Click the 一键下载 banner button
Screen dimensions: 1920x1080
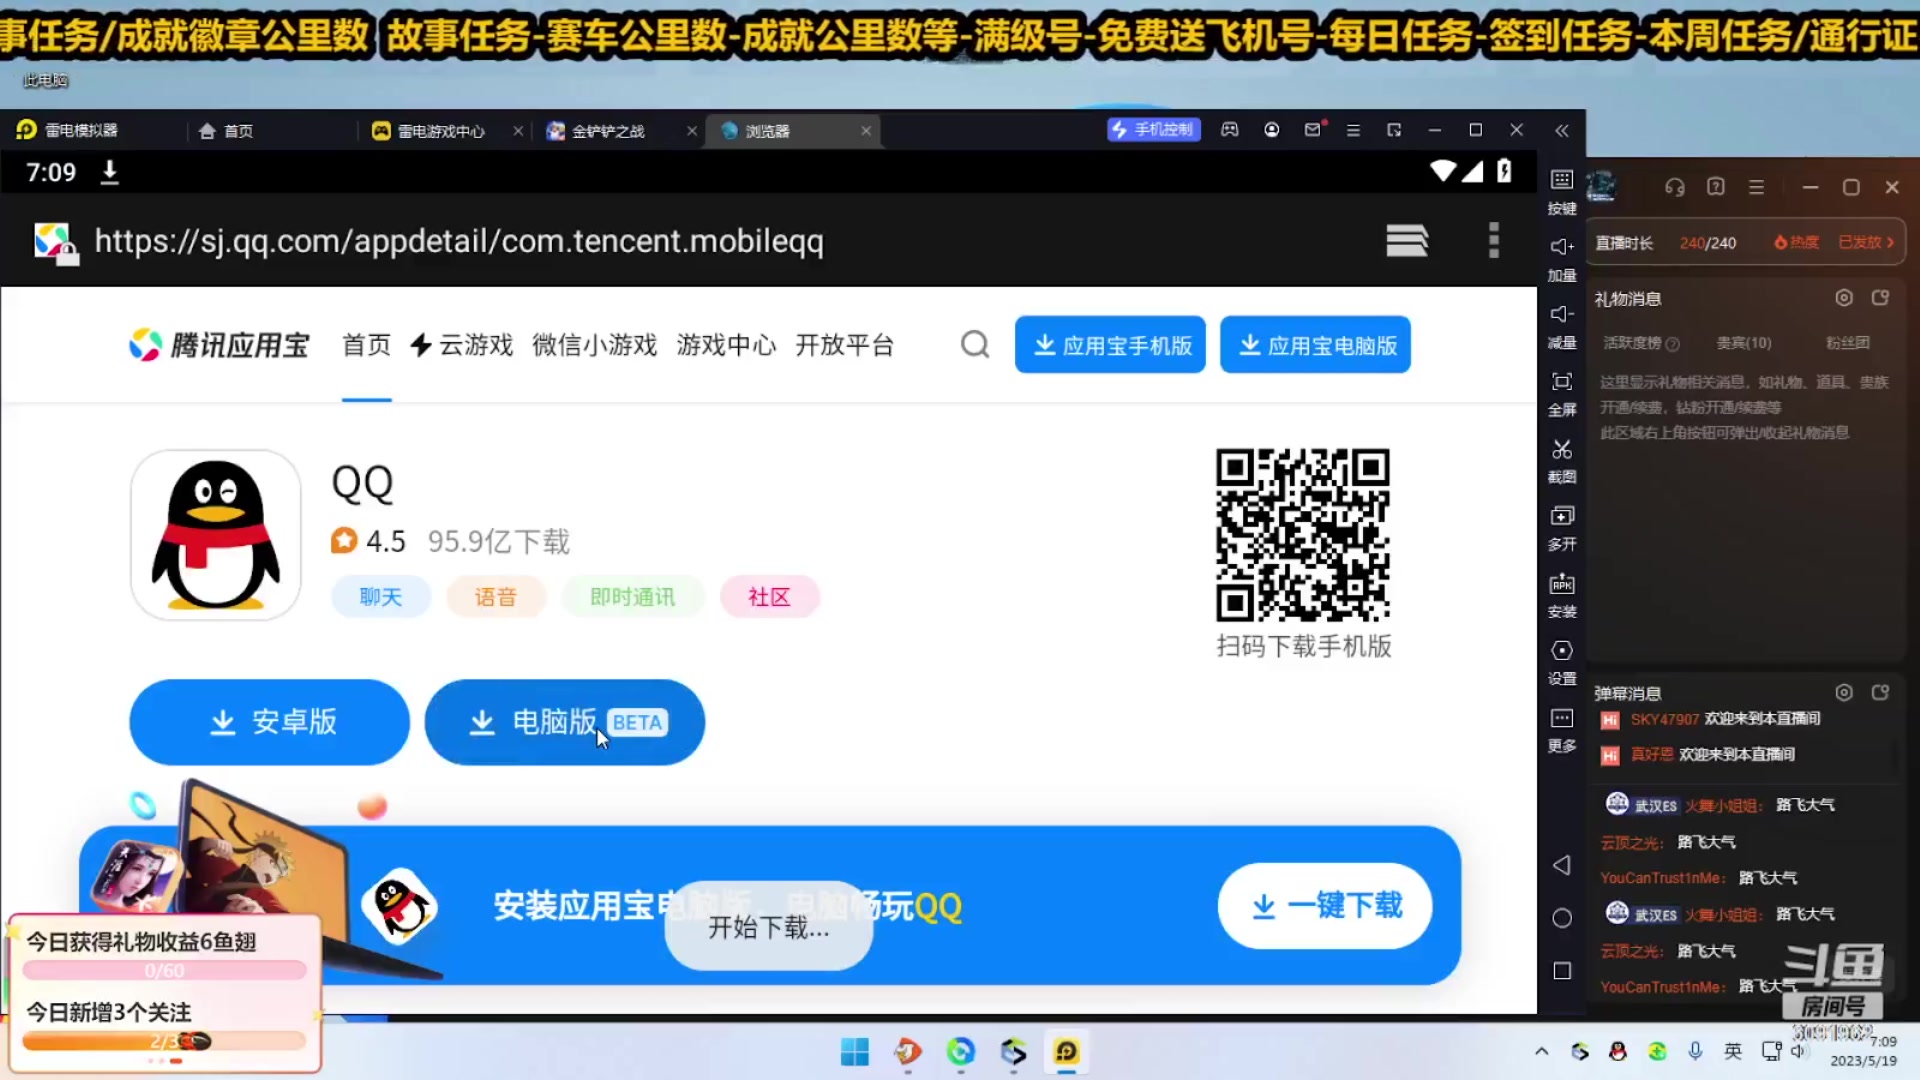(x=1325, y=906)
